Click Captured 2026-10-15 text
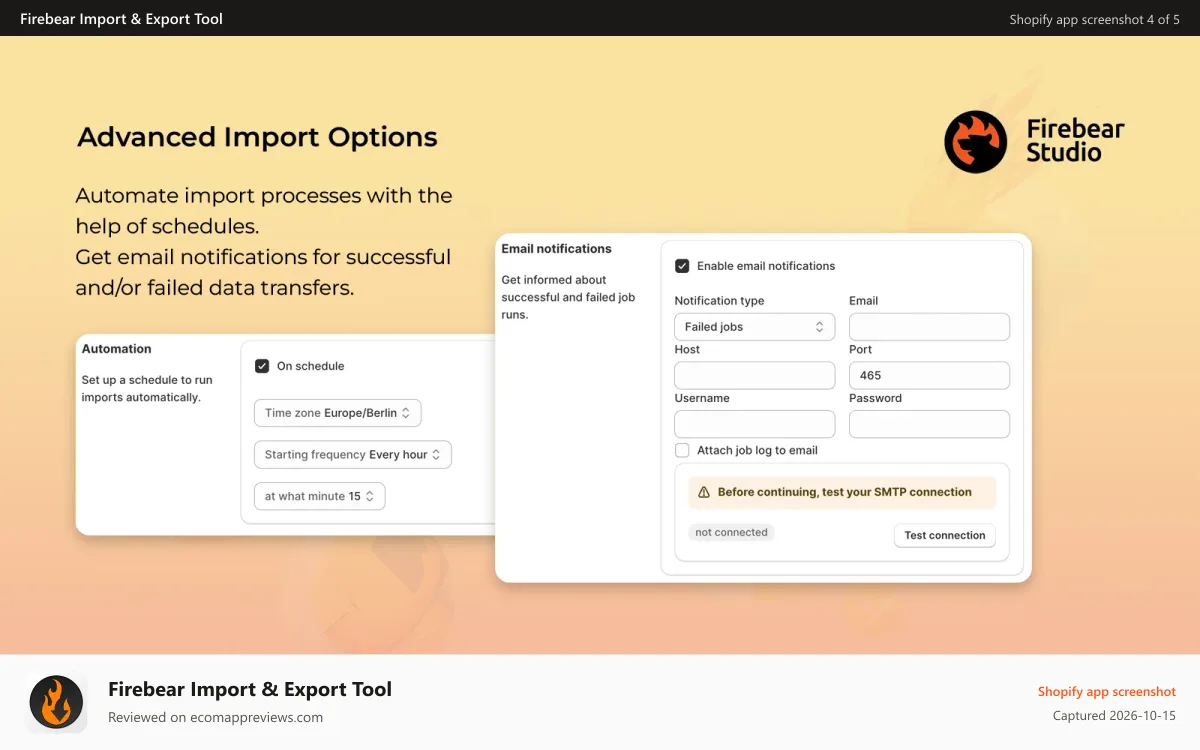 [x=1114, y=716]
